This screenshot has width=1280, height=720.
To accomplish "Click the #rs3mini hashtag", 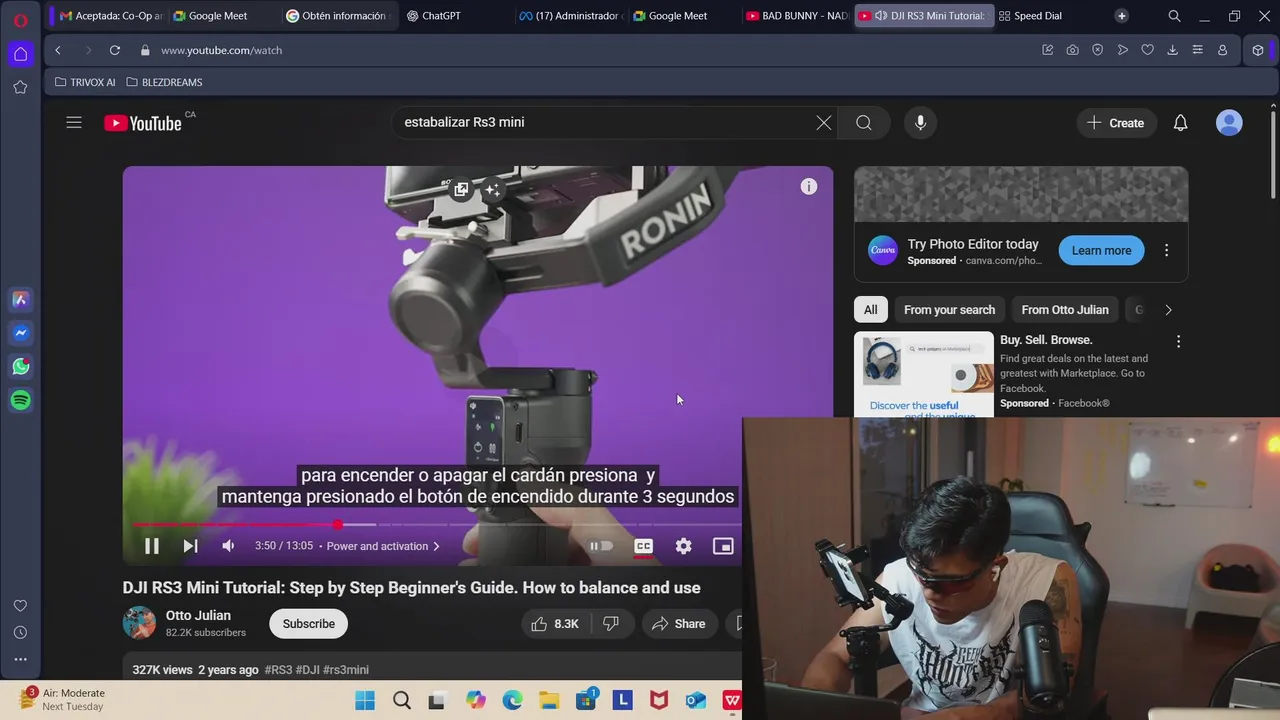I will click(346, 670).
